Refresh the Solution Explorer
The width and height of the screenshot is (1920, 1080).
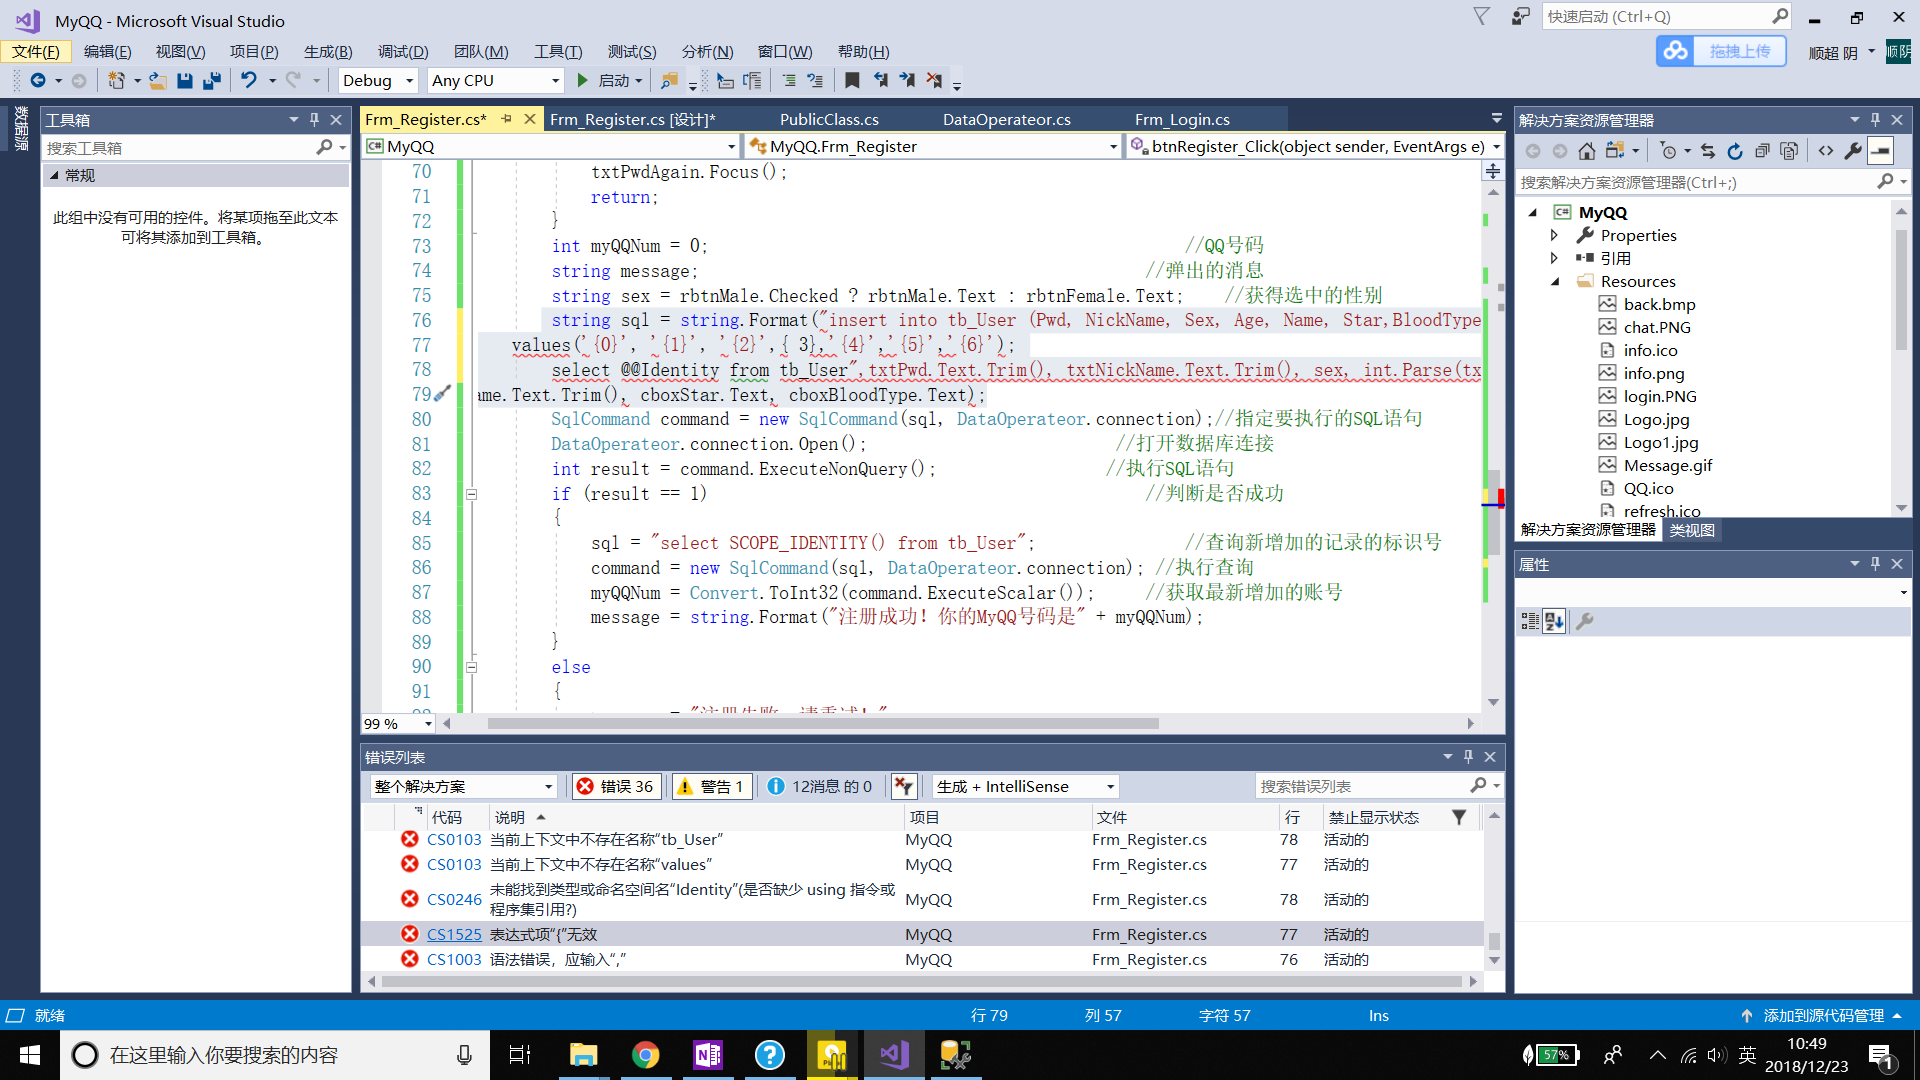pos(1735,151)
